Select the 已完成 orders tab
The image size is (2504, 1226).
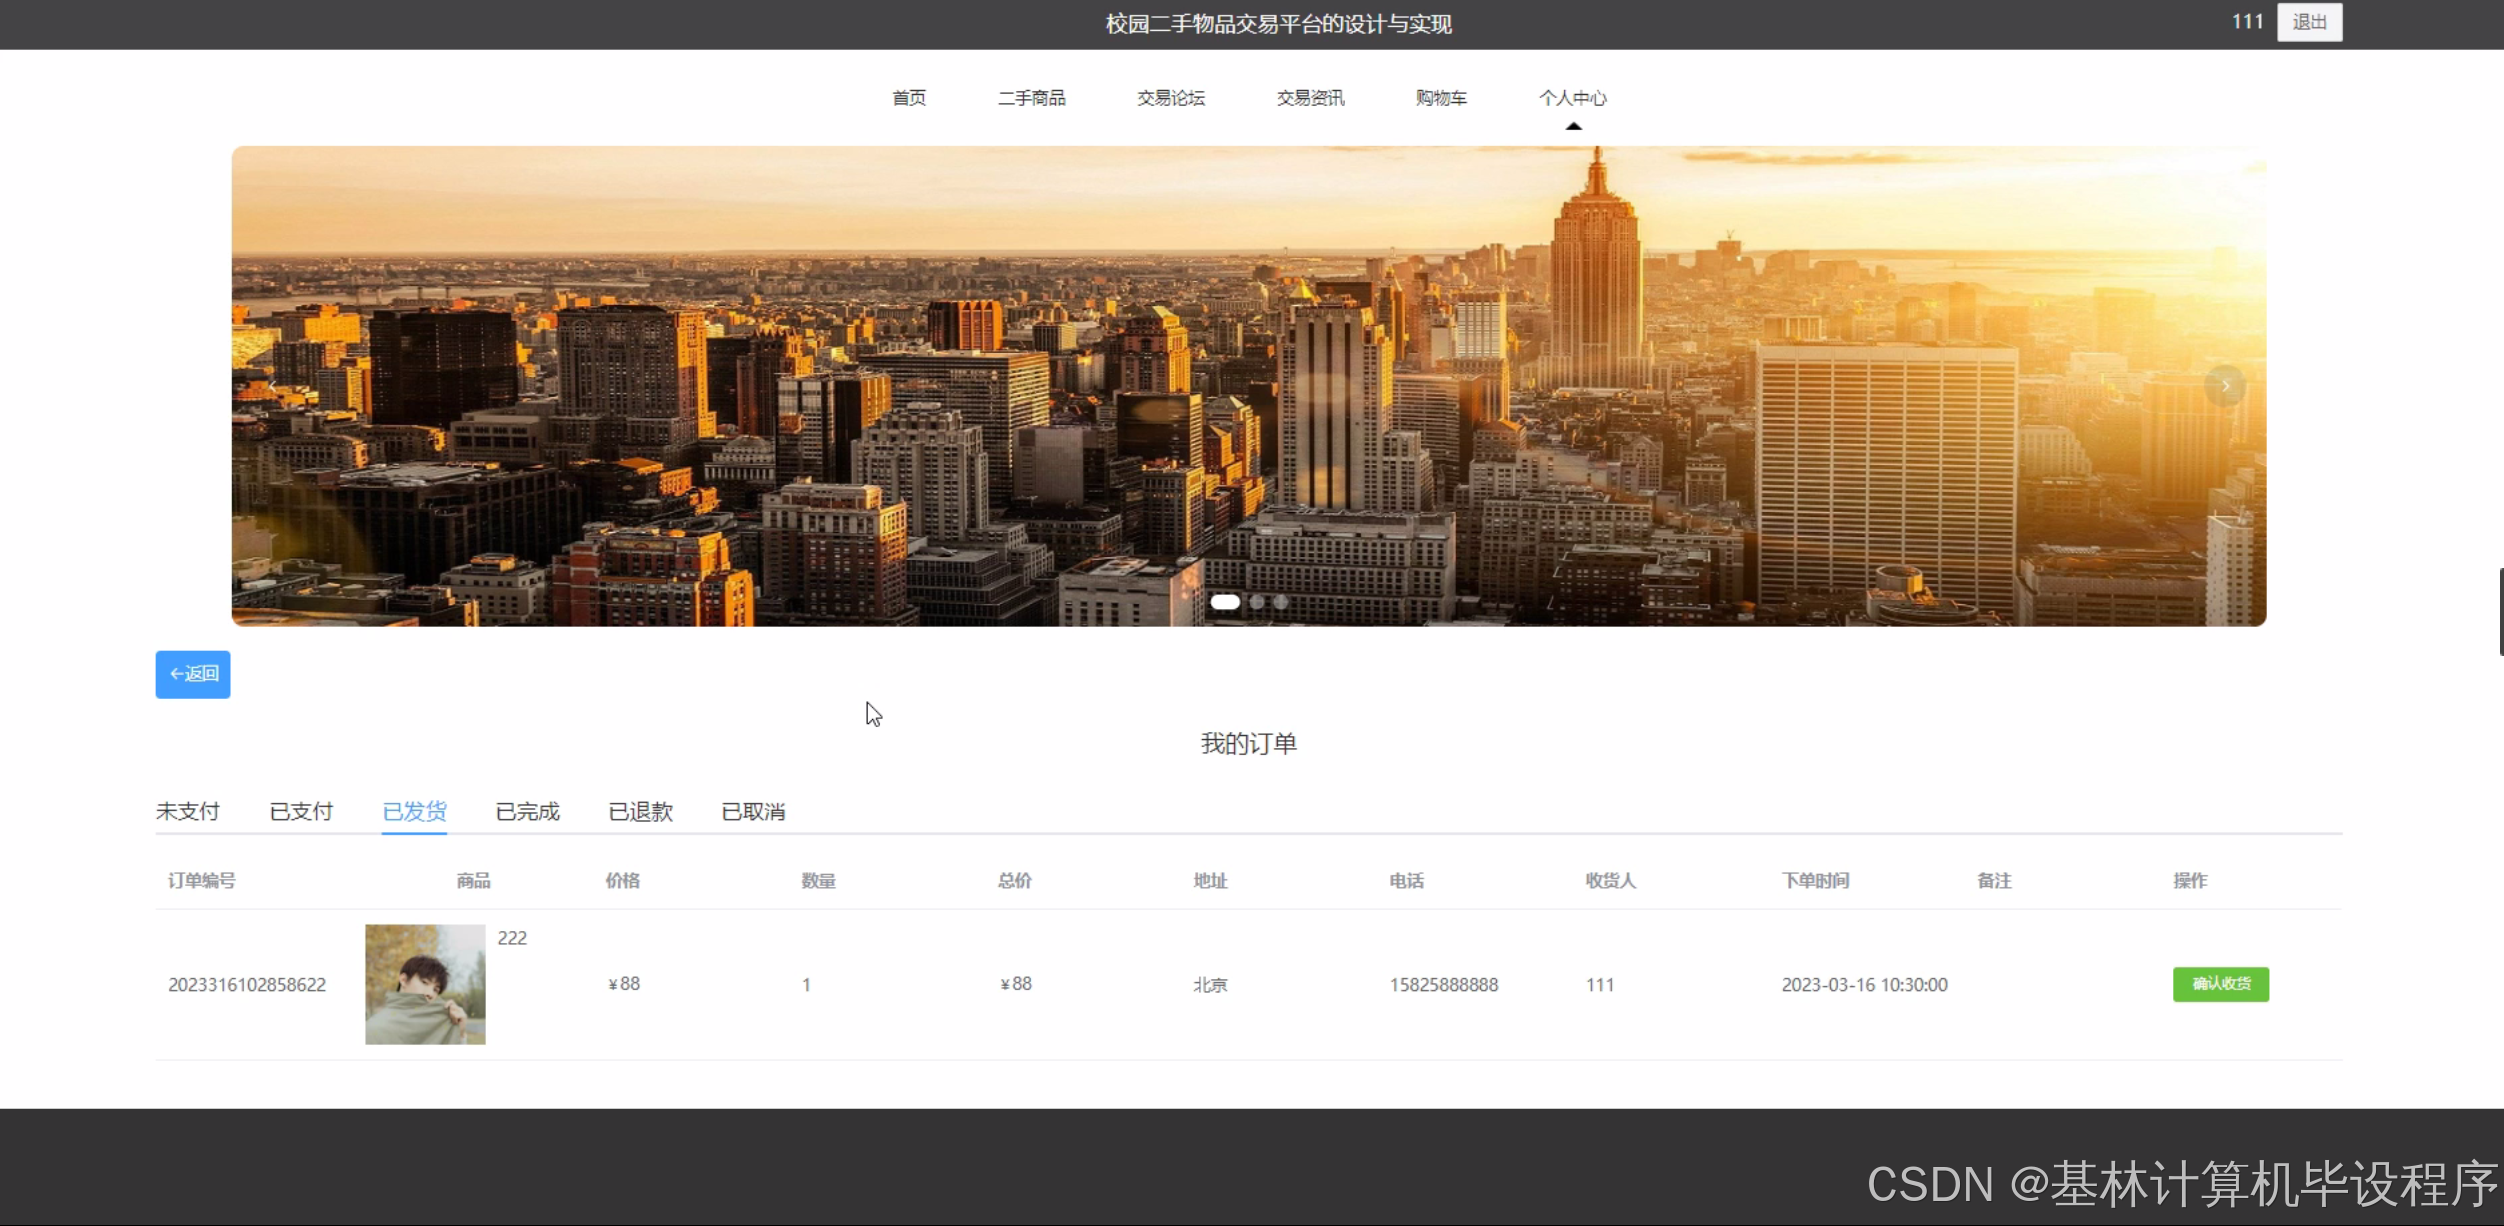click(527, 811)
